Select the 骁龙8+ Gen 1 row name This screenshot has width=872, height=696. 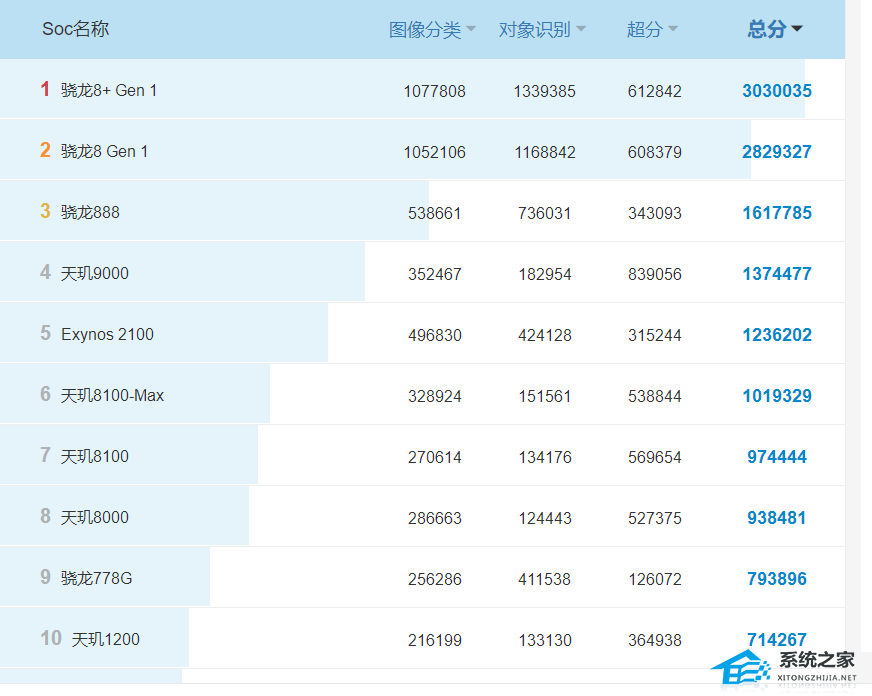click(x=109, y=90)
